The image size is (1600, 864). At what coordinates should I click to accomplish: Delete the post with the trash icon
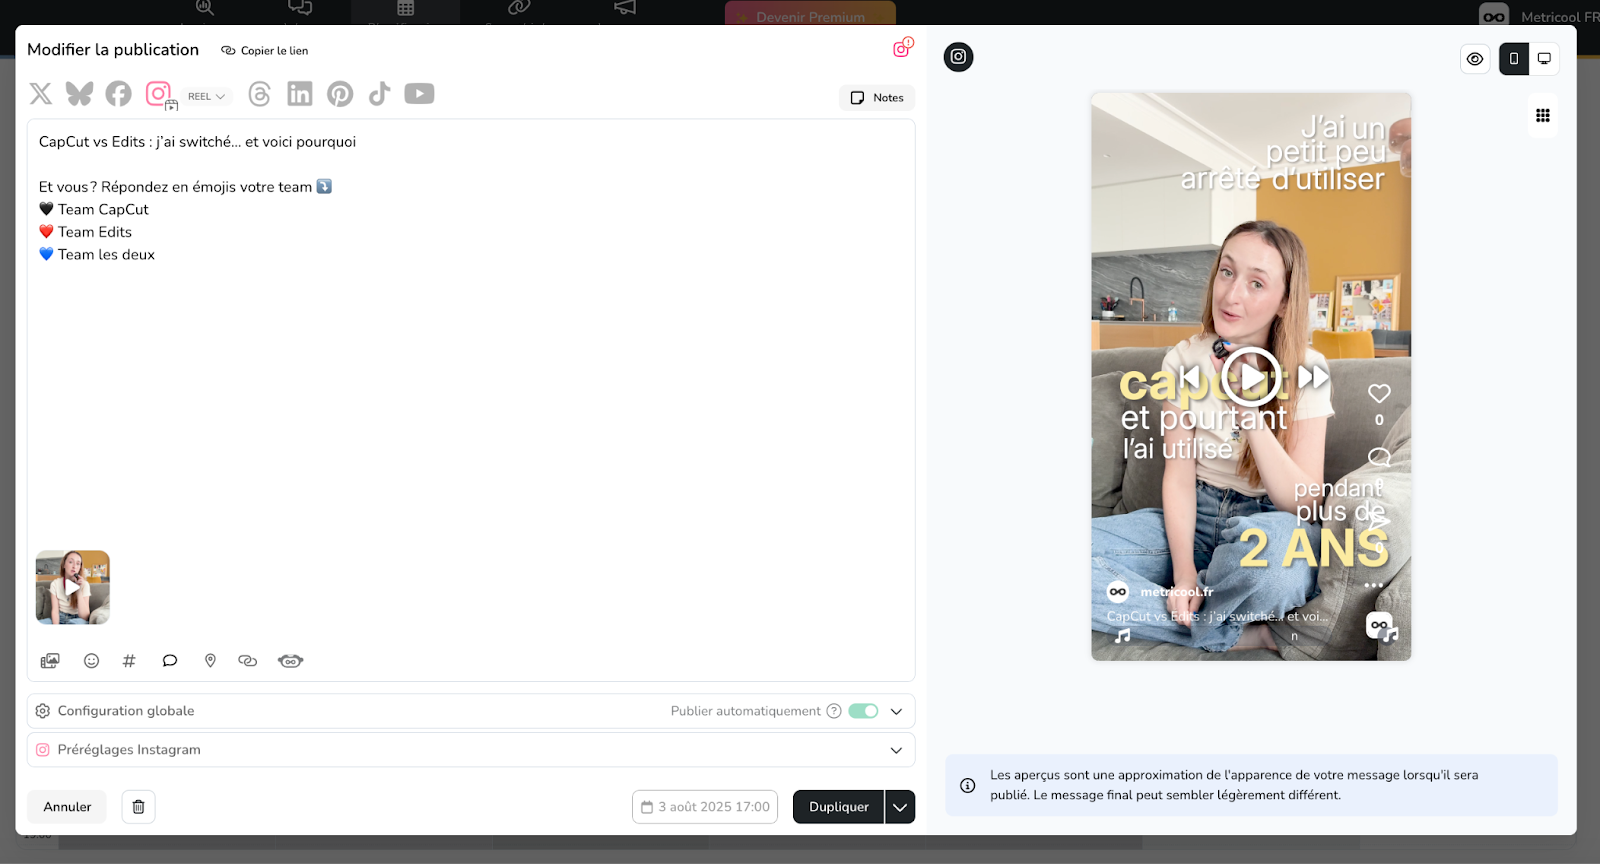coord(139,807)
